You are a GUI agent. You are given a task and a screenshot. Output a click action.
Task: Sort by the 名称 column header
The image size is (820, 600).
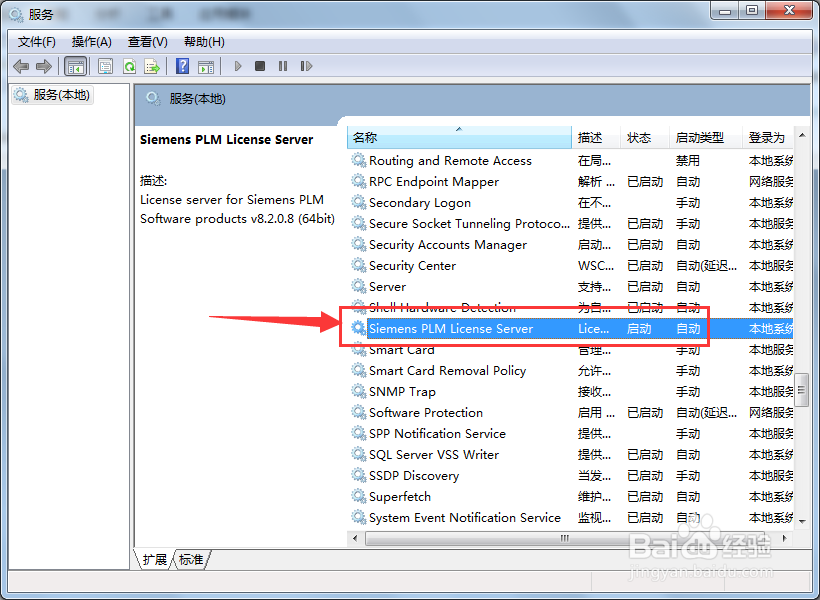pyautogui.click(x=459, y=138)
